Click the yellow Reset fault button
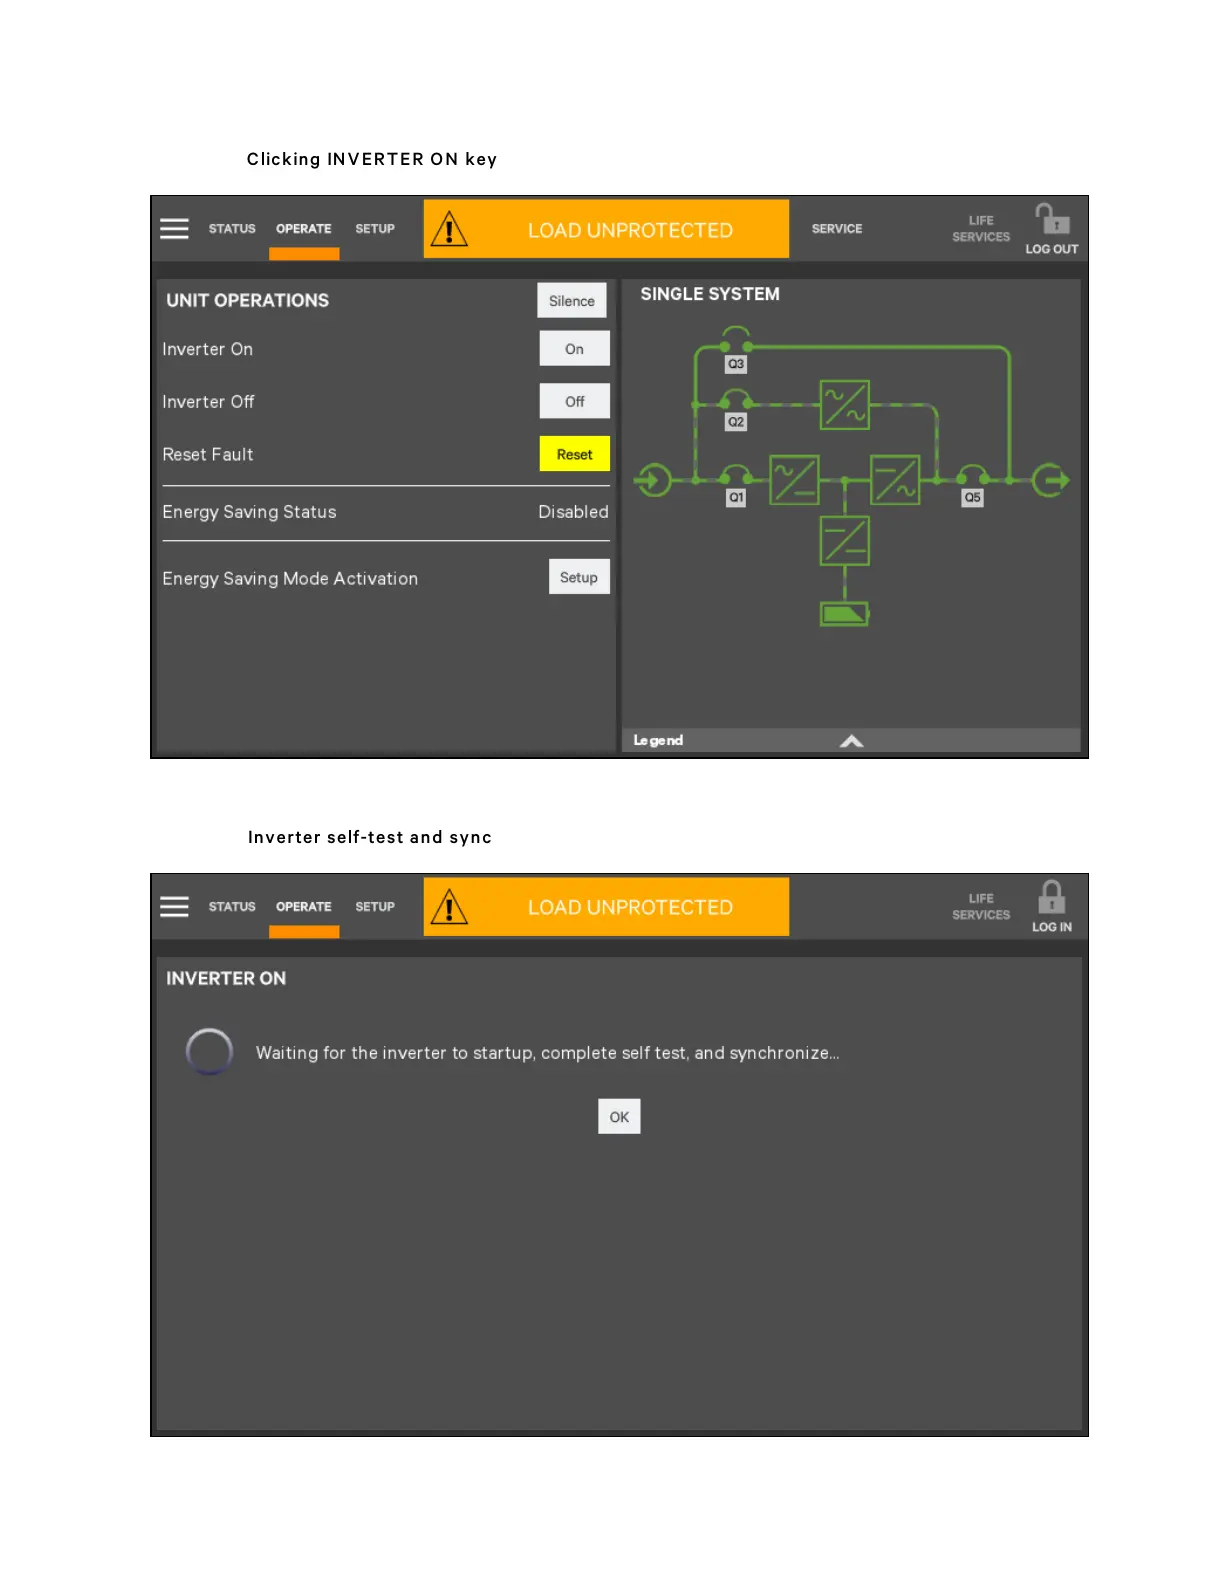Viewport: 1224px width, 1584px height. (574, 454)
